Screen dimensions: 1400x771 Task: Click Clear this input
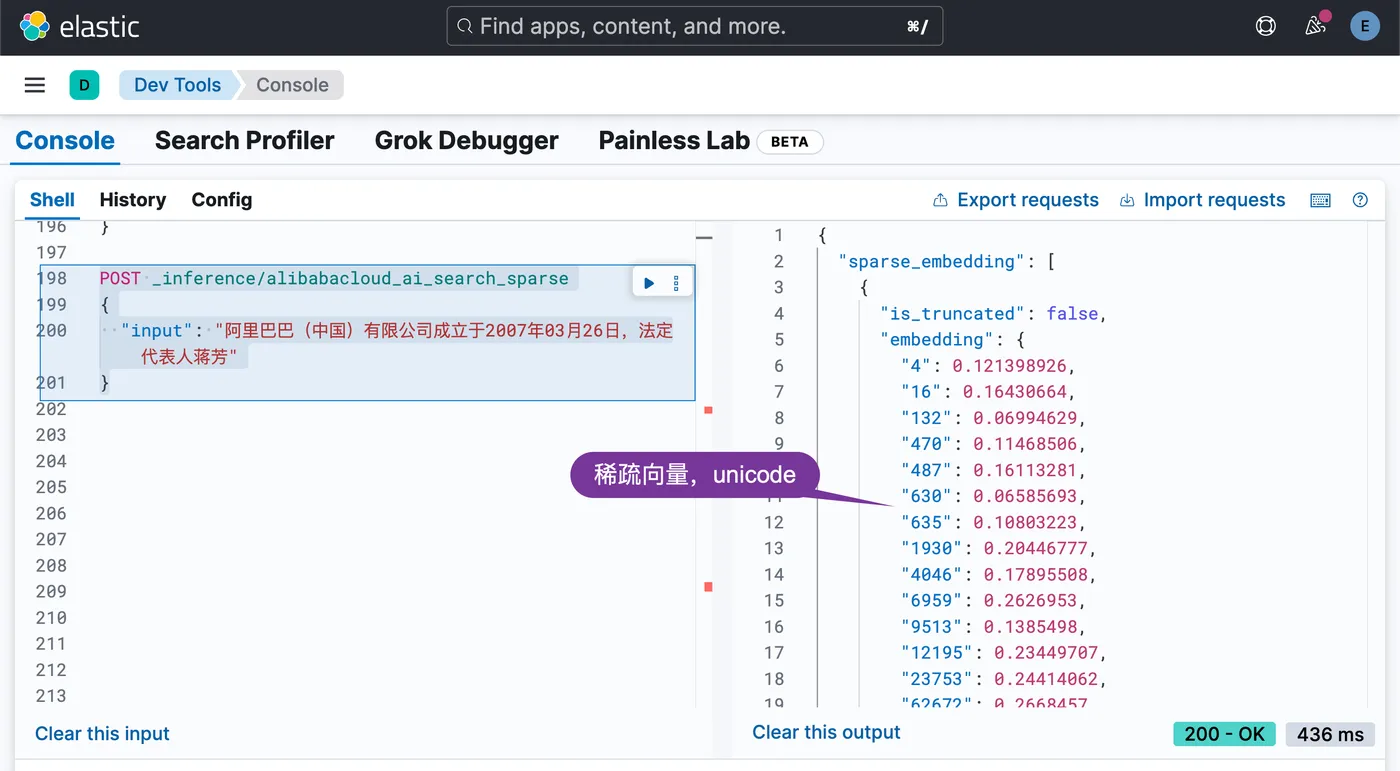coord(102,734)
